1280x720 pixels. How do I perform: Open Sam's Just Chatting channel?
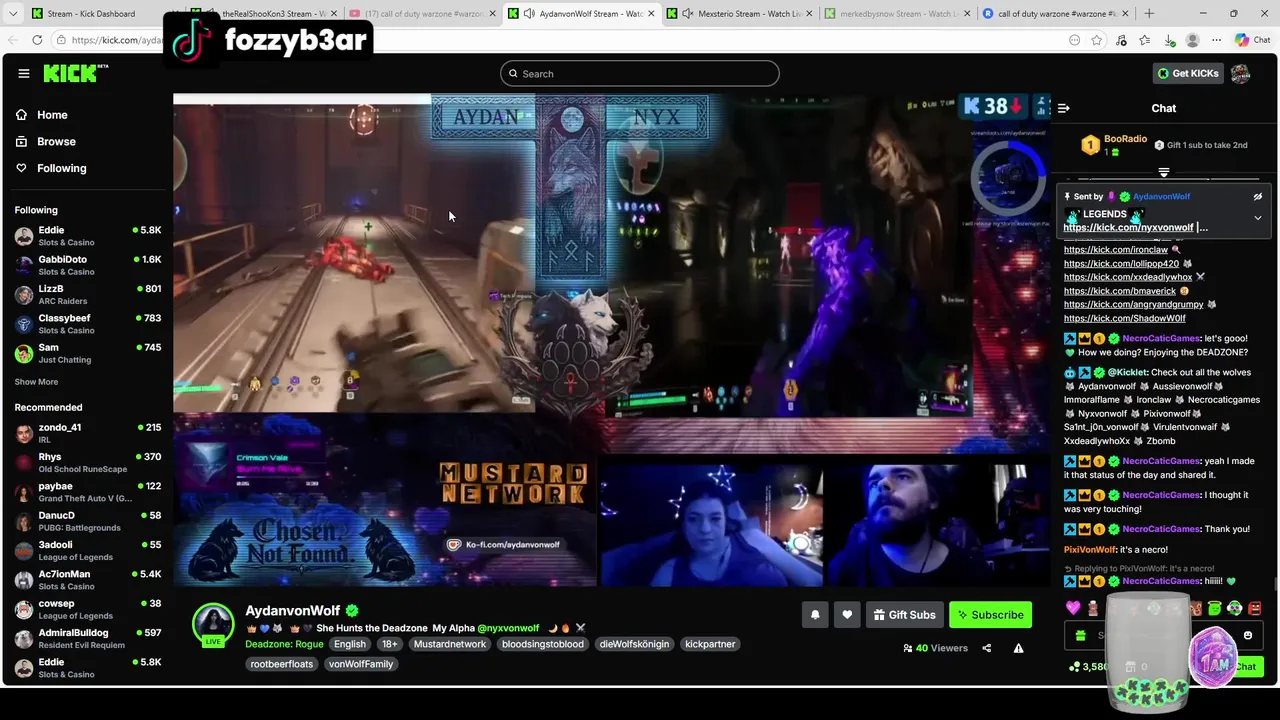87,353
